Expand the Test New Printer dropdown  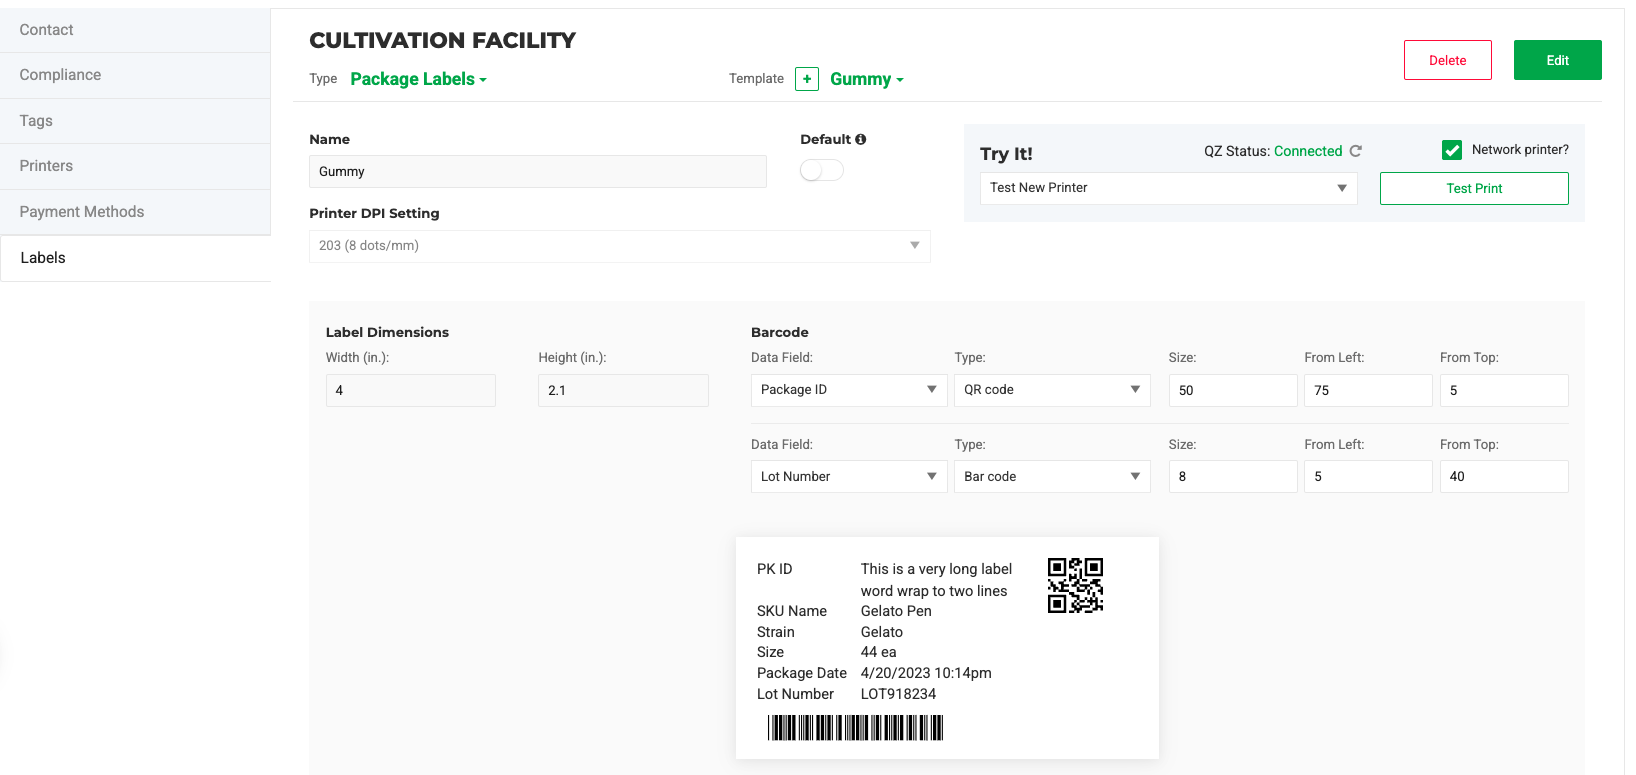coord(1168,188)
